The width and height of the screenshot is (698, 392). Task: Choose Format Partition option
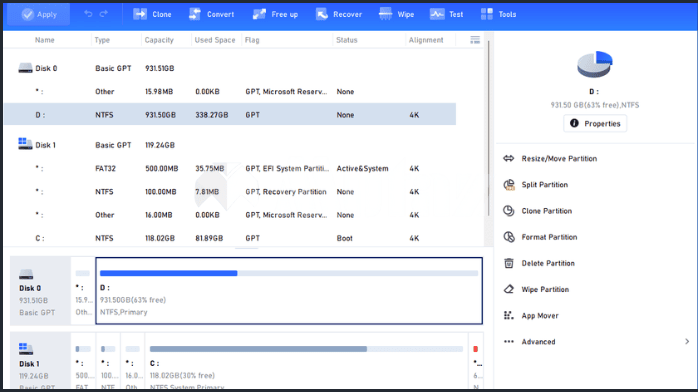[549, 237]
